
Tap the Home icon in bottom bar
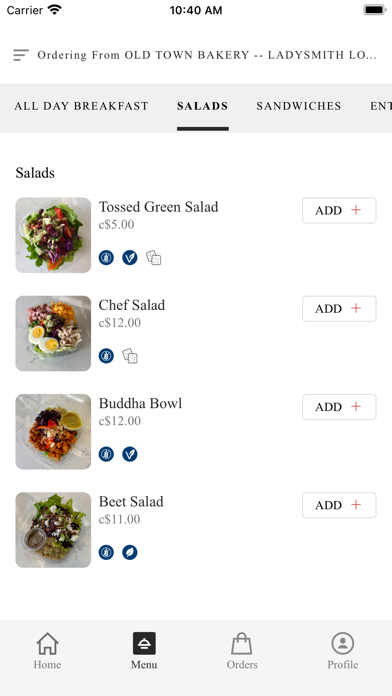pyautogui.click(x=48, y=644)
